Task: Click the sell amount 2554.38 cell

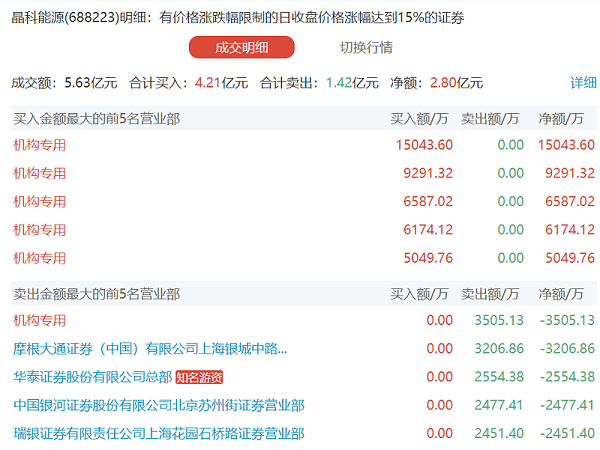Action: (x=499, y=377)
